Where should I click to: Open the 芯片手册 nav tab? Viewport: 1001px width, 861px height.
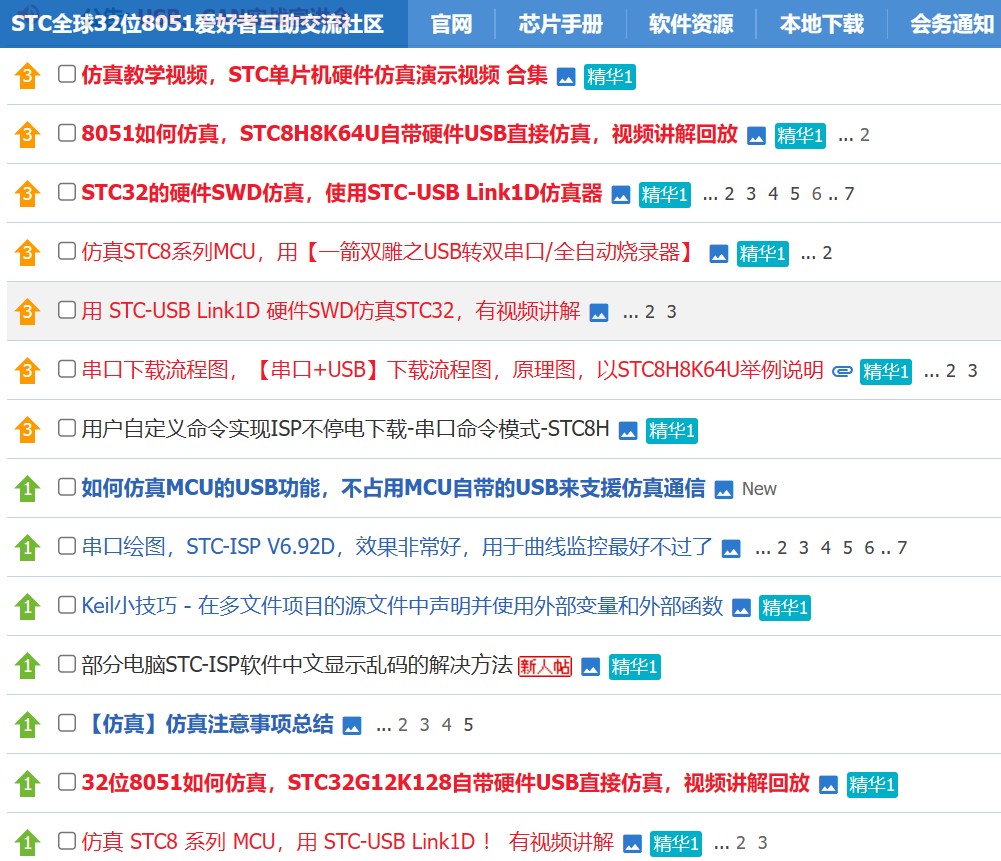coord(561,24)
